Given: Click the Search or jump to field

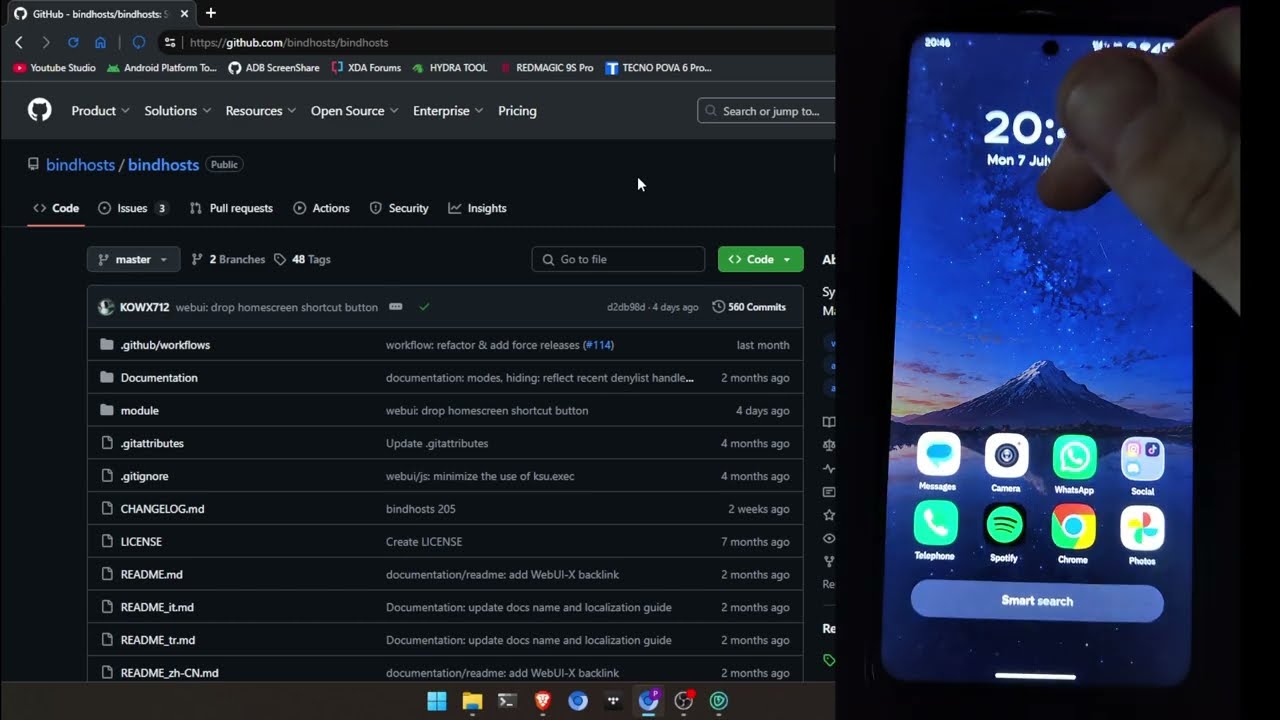Looking at the screenshot, I should (x=766, y=111).
